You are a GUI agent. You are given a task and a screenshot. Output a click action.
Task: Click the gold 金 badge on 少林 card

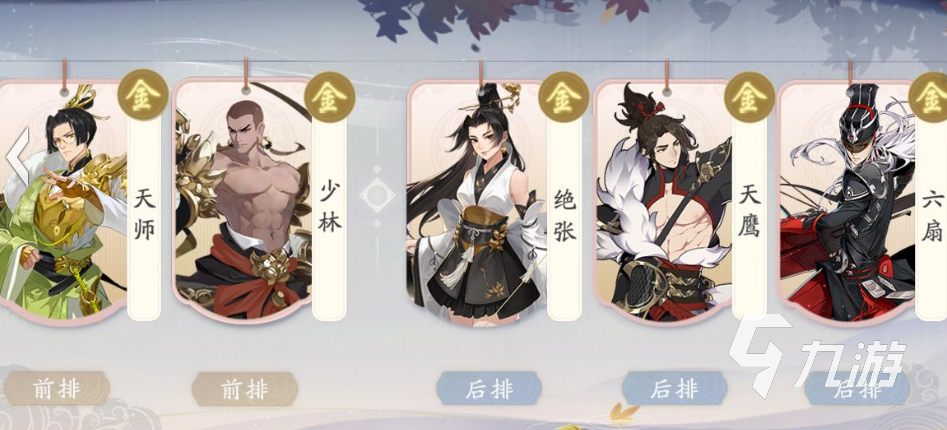click(x=329, y=97)
